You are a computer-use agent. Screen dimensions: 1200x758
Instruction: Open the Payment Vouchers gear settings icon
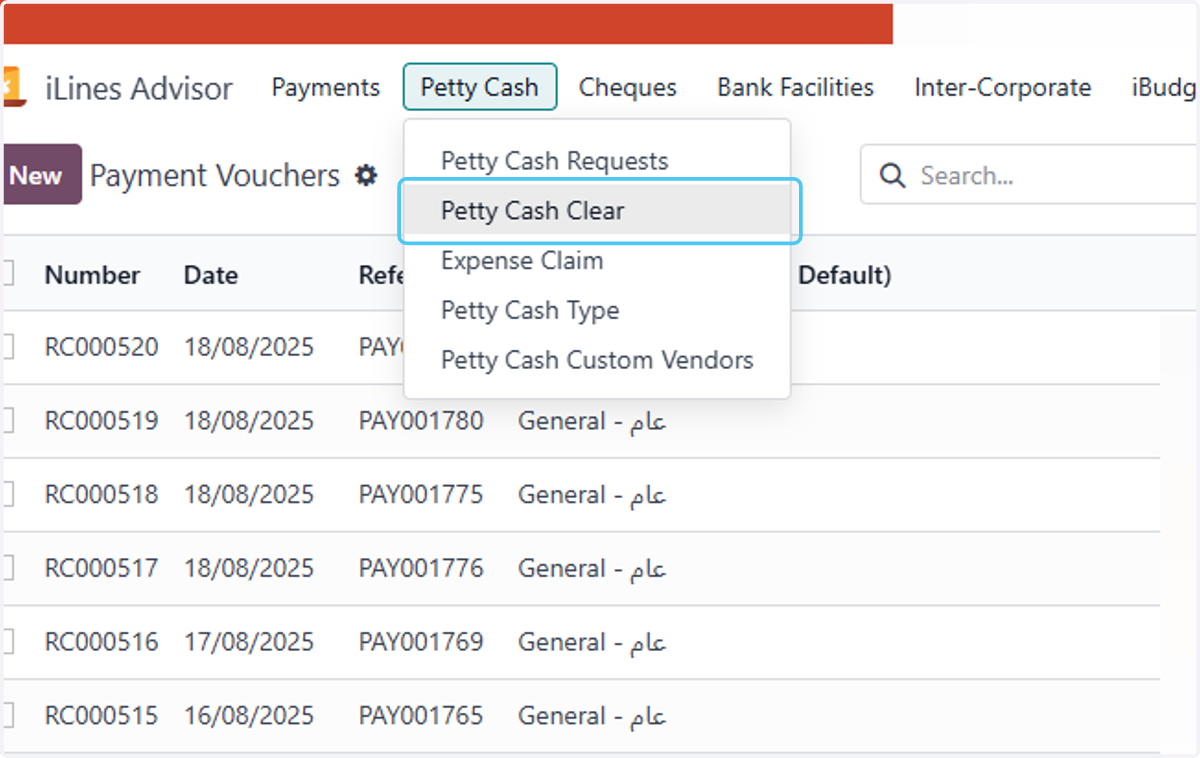tap(367, 176)
